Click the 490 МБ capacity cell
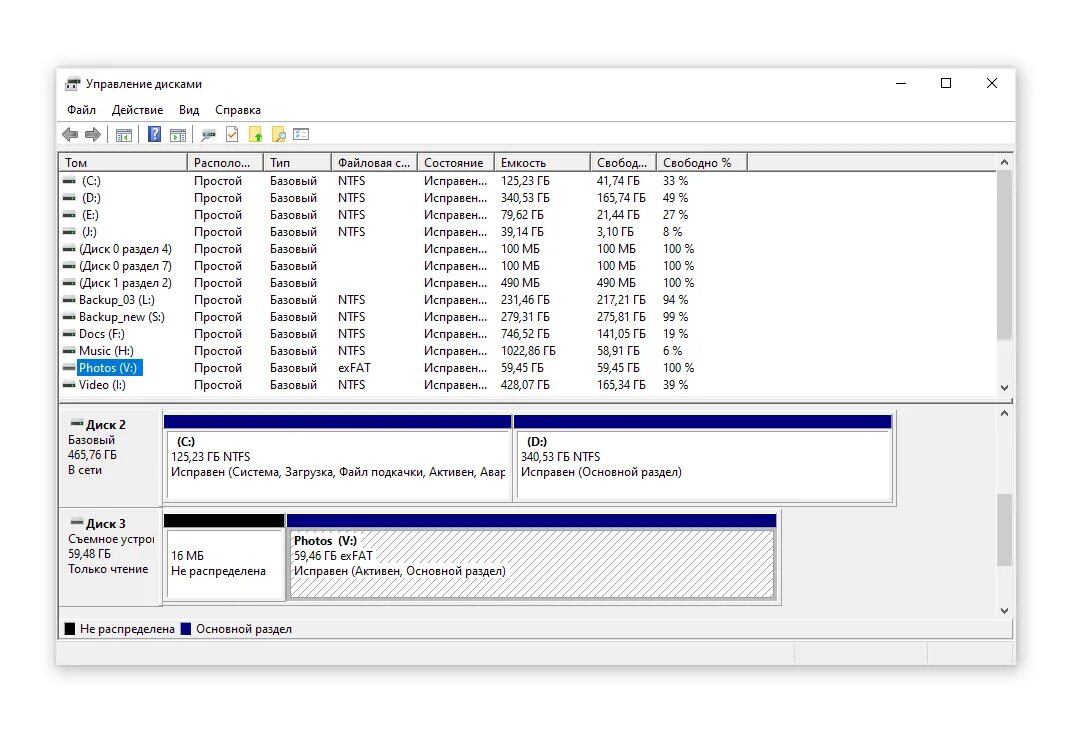The image size is (1075, 736). pos(520,283)
